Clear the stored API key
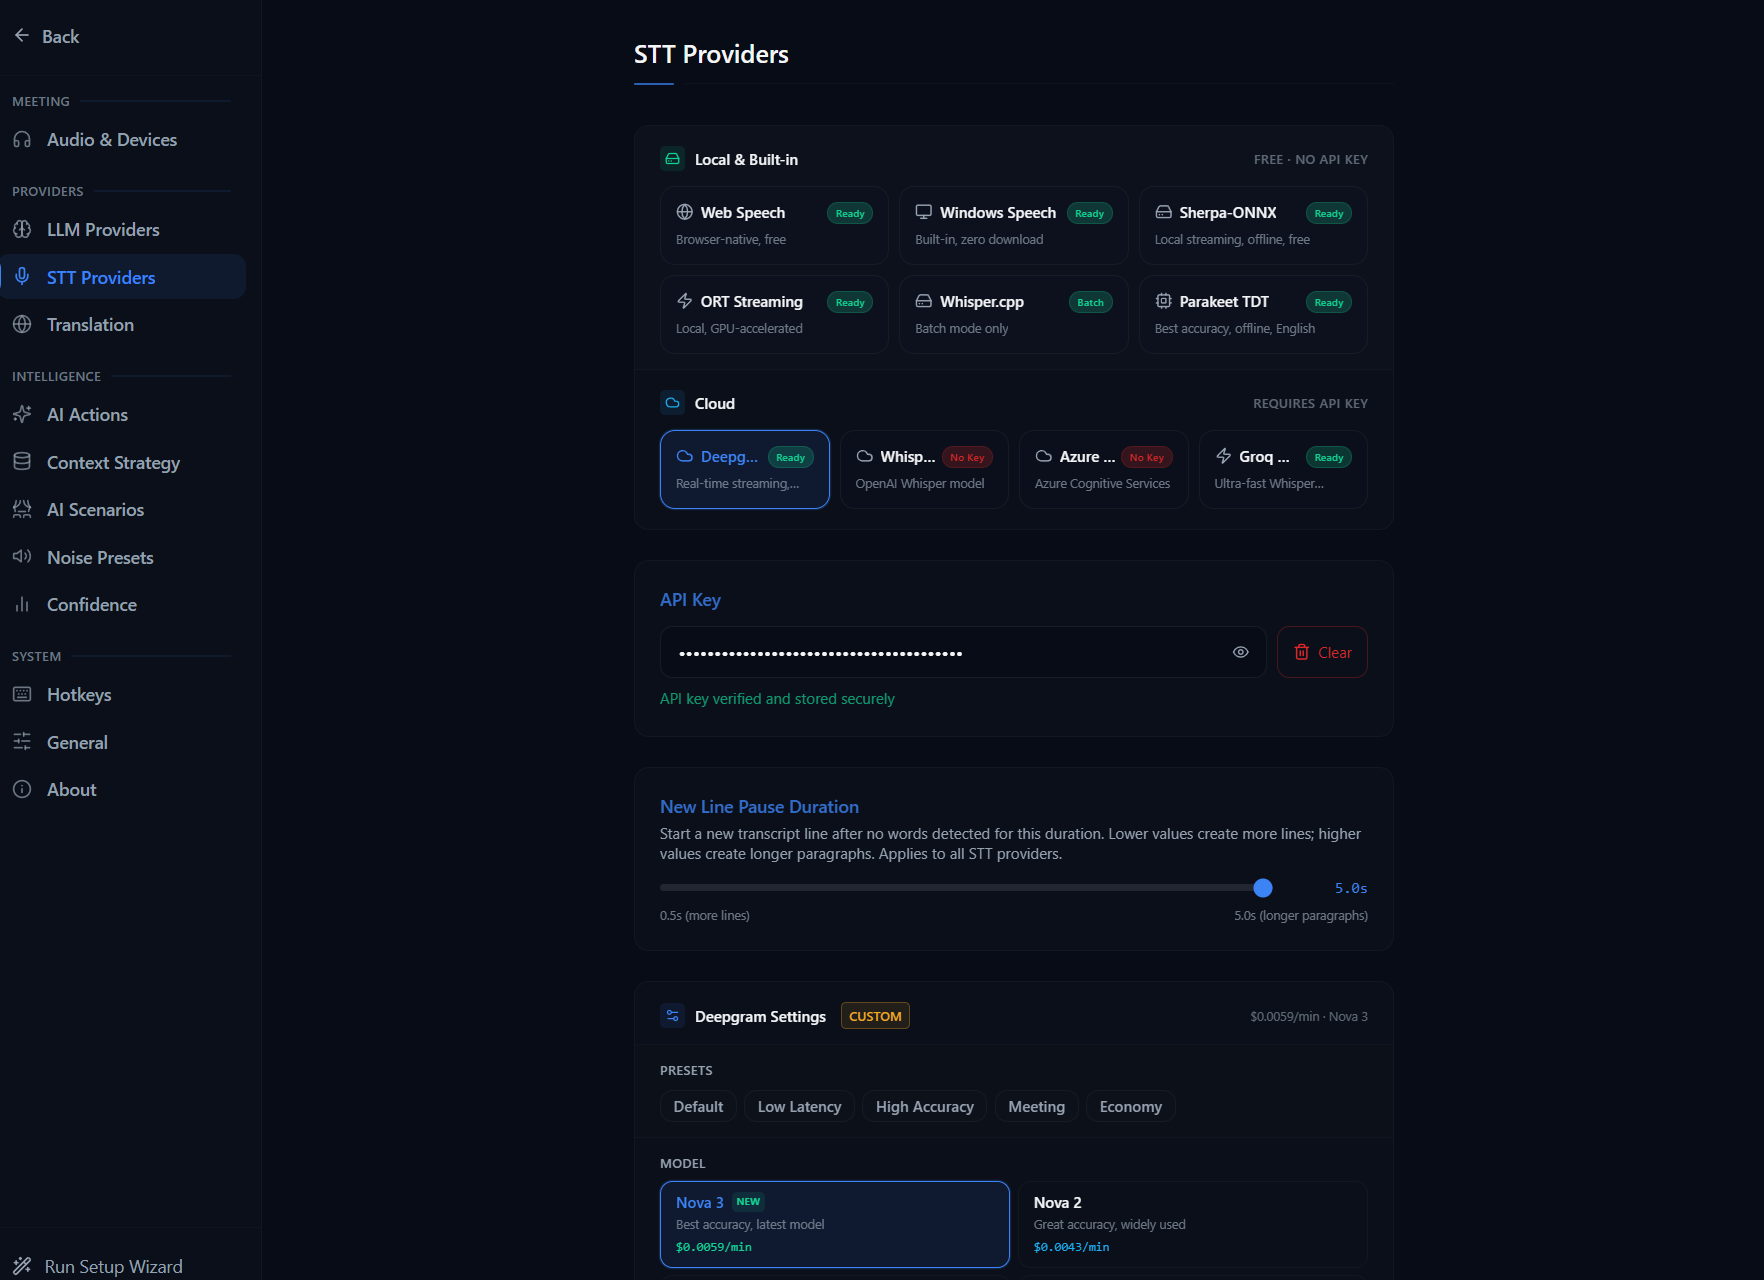 [1321, 651]
